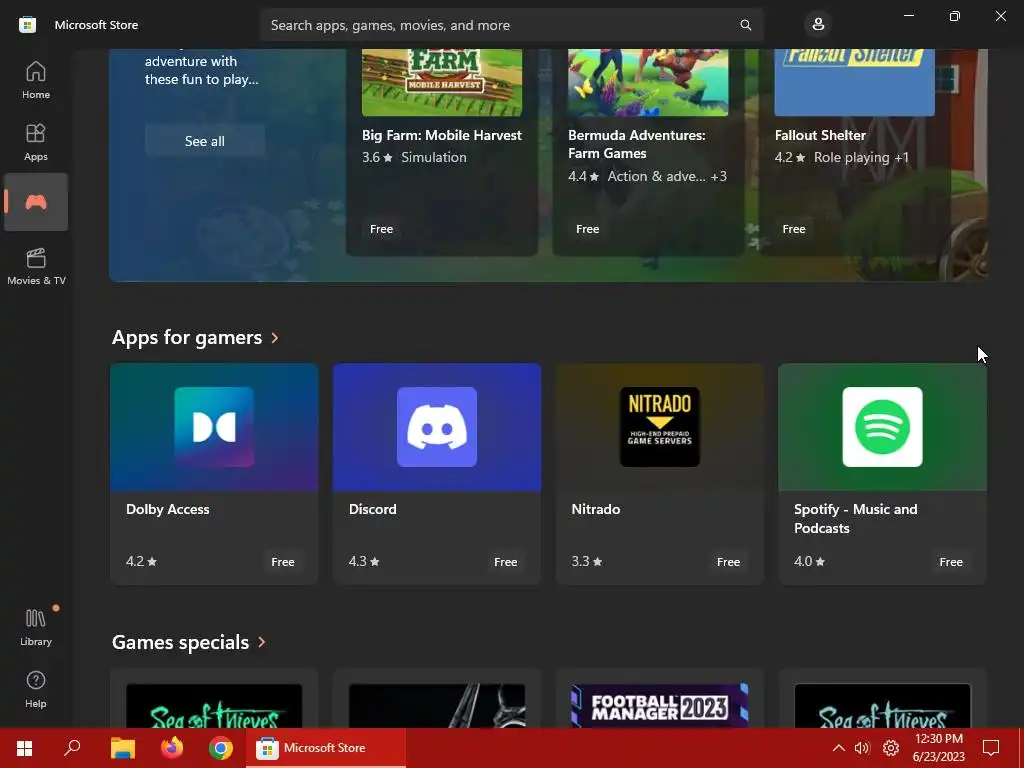
Task: Click the Big Farm: Mobile Harvest title
Action: (442, 135)
